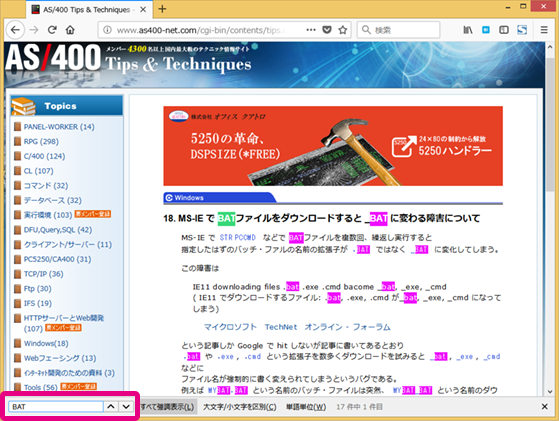
Task: Click the book icon beside TCP/IP (36)
Action: [x=17, y=274]
